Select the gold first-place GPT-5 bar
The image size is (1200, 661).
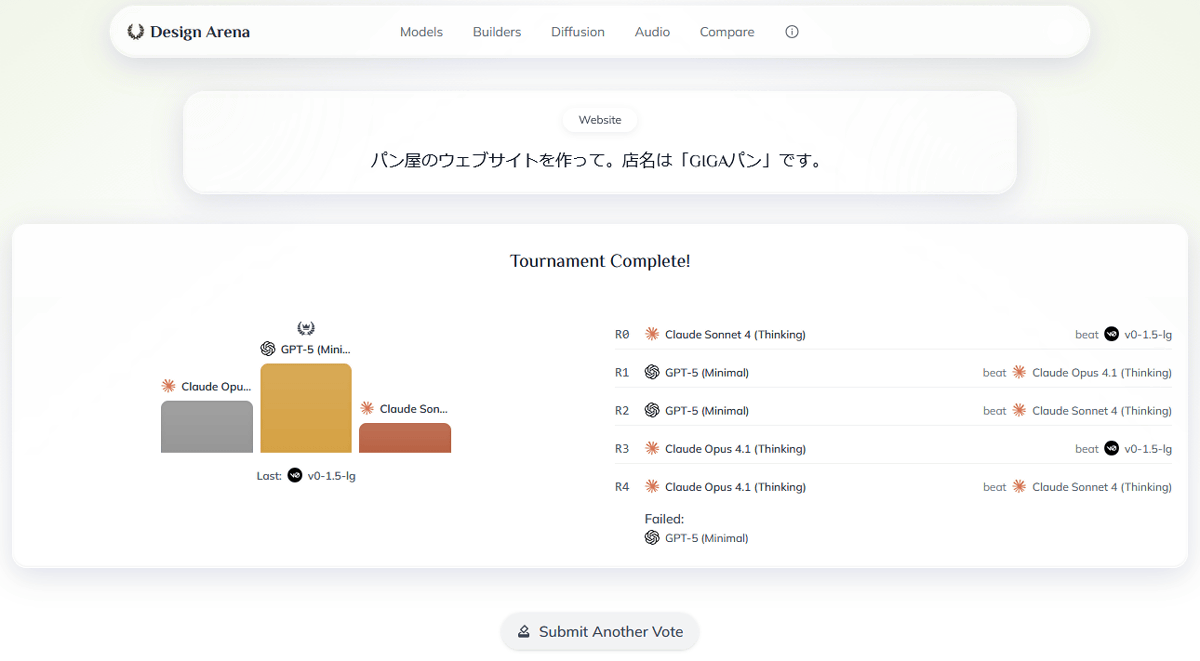306,408
